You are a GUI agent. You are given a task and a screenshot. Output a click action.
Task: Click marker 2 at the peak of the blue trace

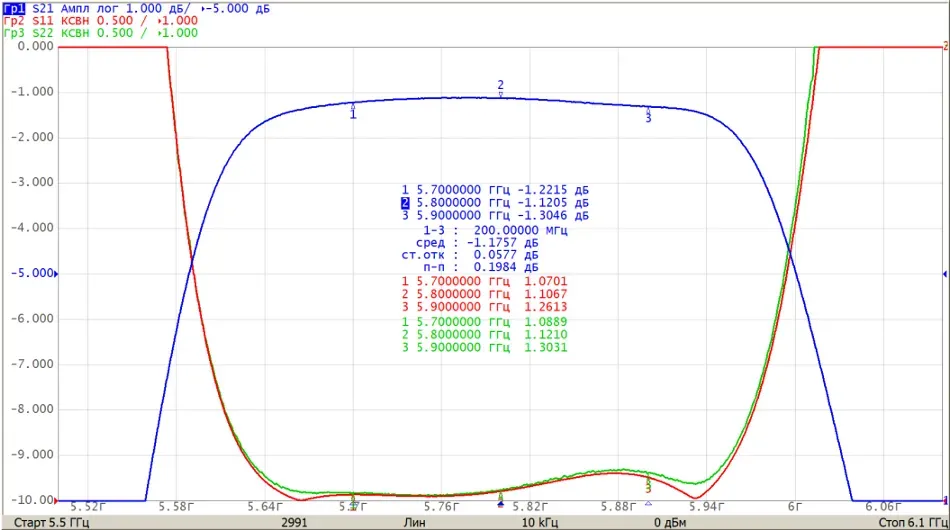500,88
